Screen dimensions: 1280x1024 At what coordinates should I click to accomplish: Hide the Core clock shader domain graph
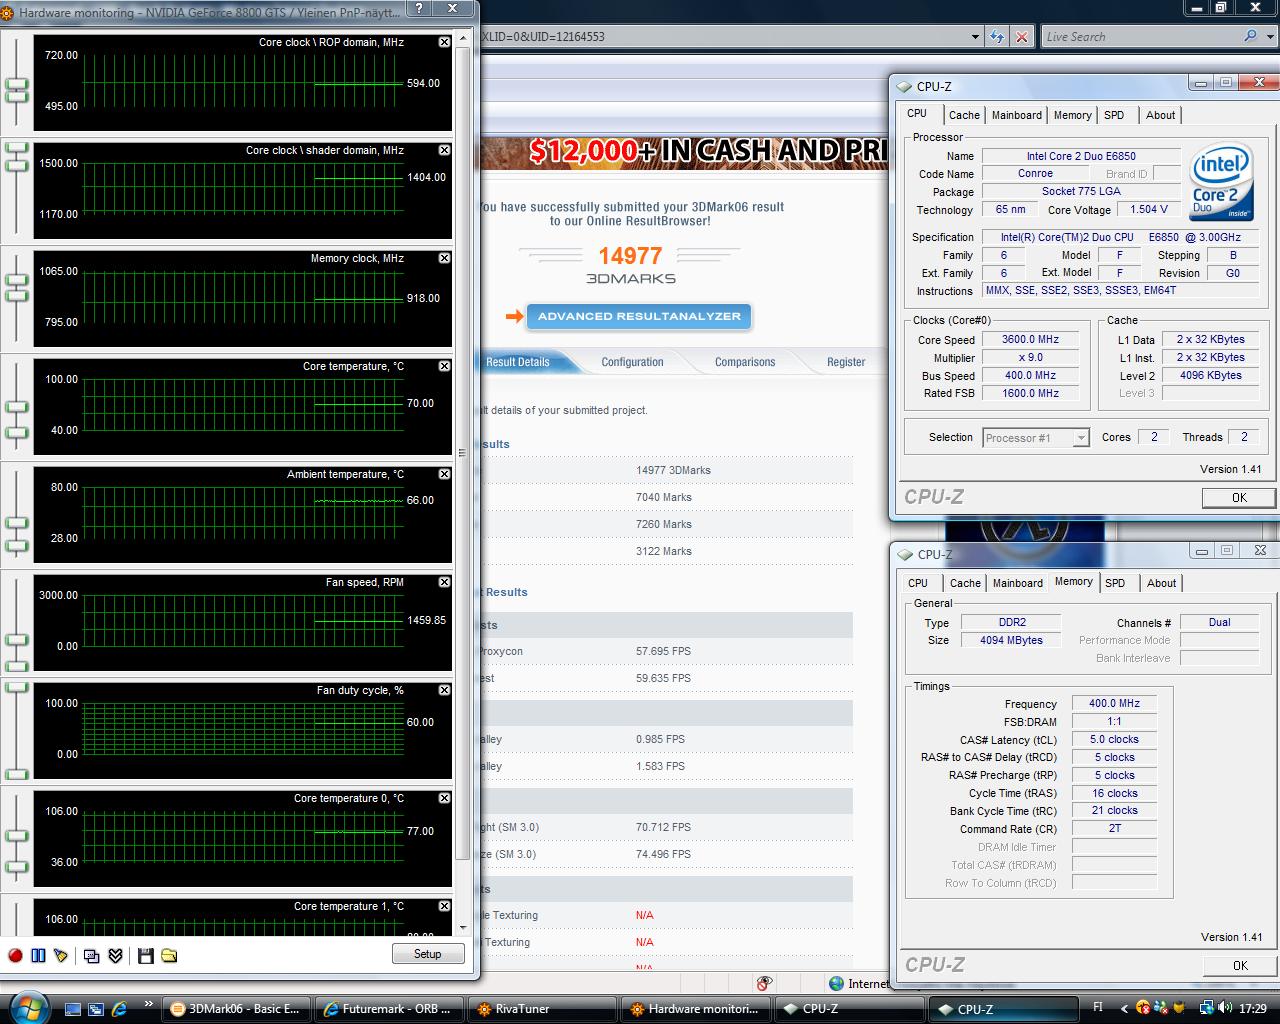(444, 150)
